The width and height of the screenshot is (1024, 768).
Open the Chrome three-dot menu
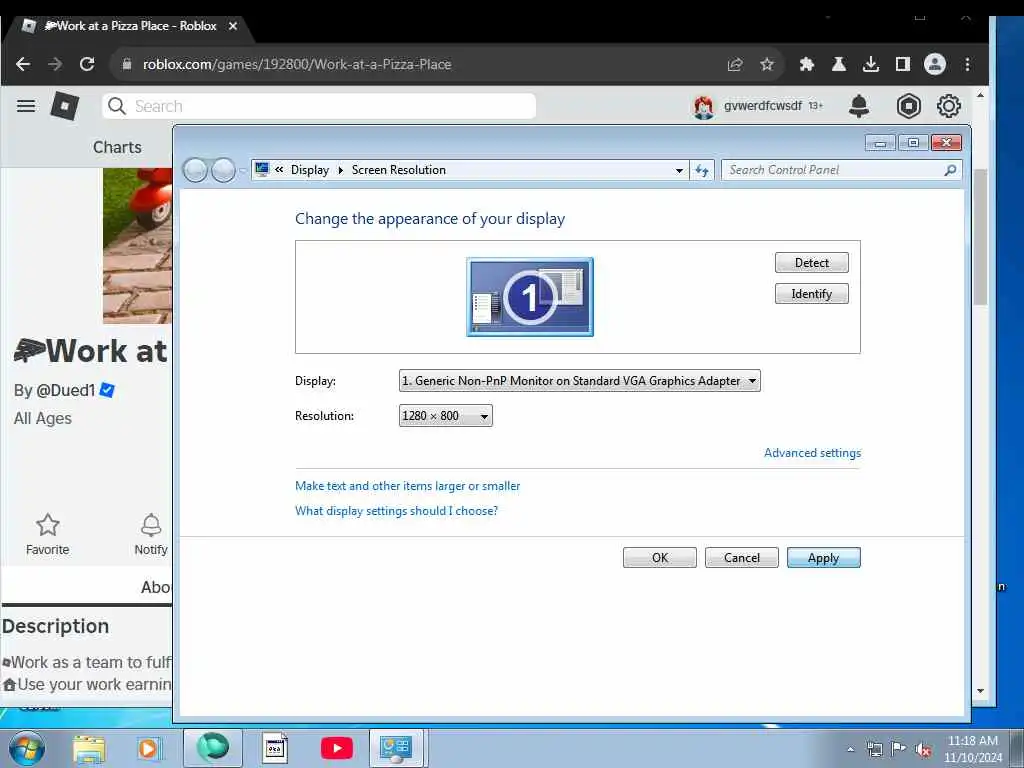pyautogui.click(x=967, y=64)
